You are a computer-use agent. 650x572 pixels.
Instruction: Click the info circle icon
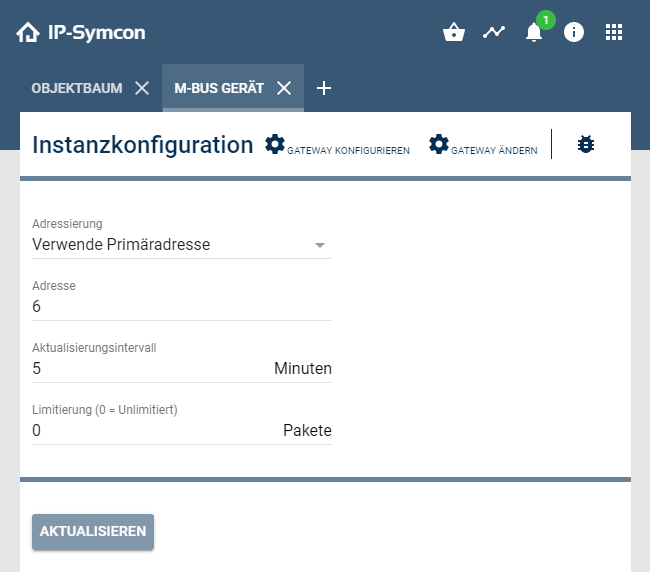[x=574, y=32]
